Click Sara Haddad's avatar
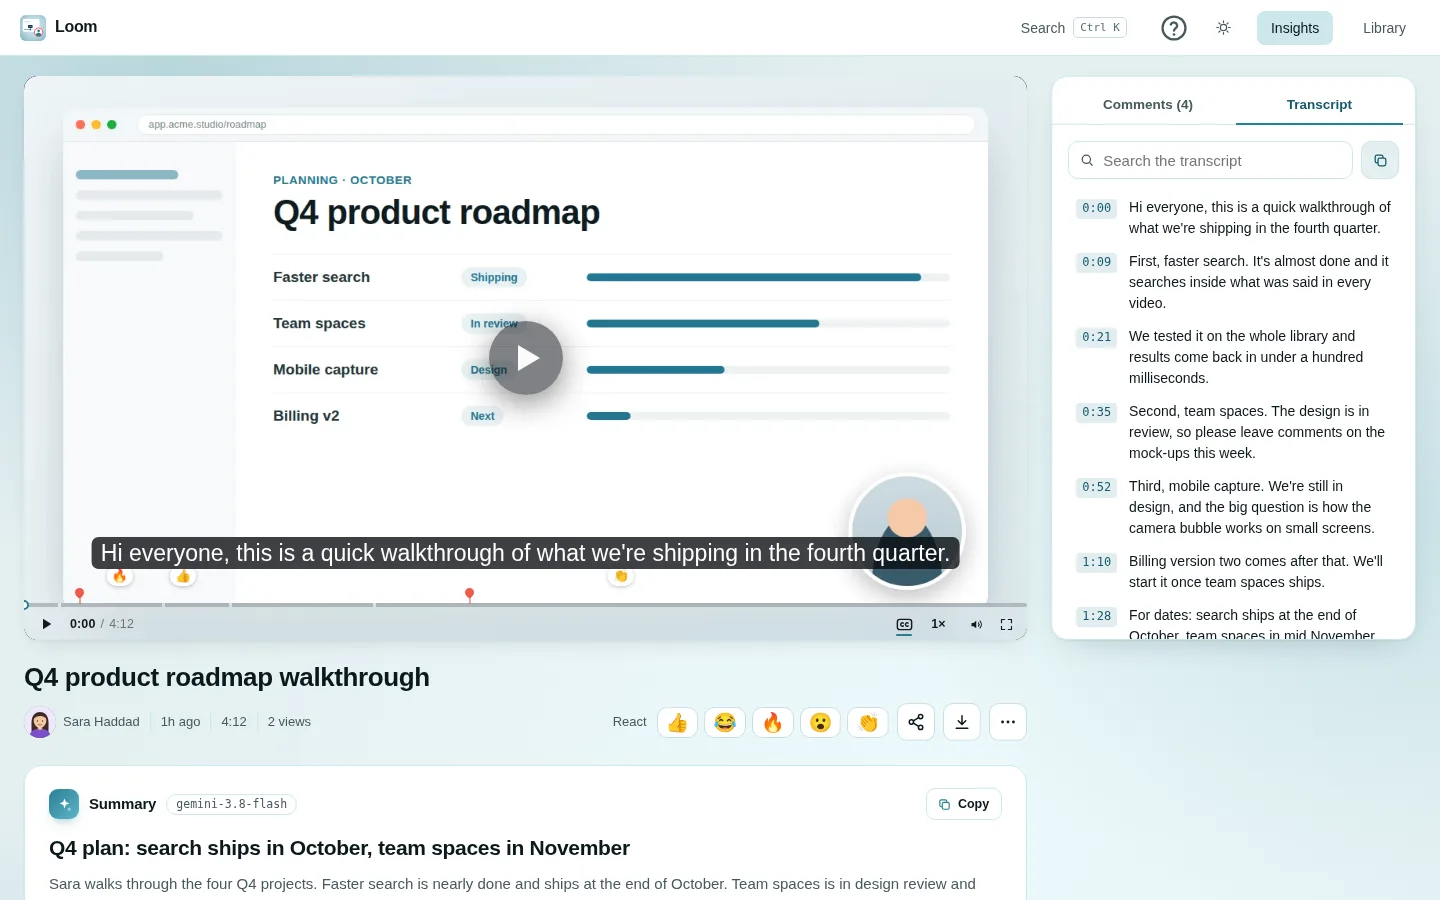Viewport: 1440px width, 900px height. (x=40, y=722)
